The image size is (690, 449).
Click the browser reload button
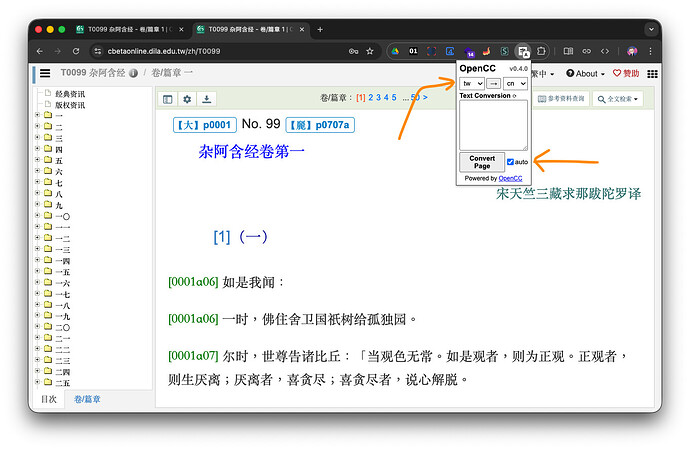coord(78,51)
